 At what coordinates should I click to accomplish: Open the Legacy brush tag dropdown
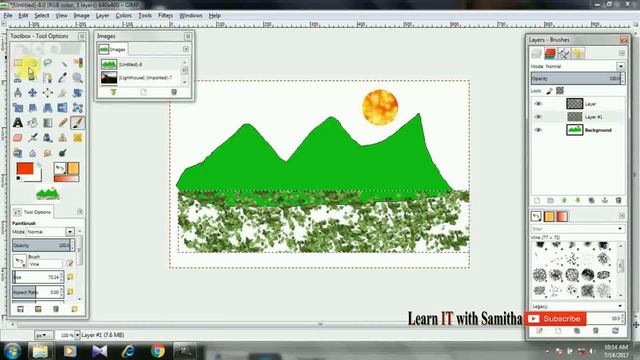tap(578, 306)
